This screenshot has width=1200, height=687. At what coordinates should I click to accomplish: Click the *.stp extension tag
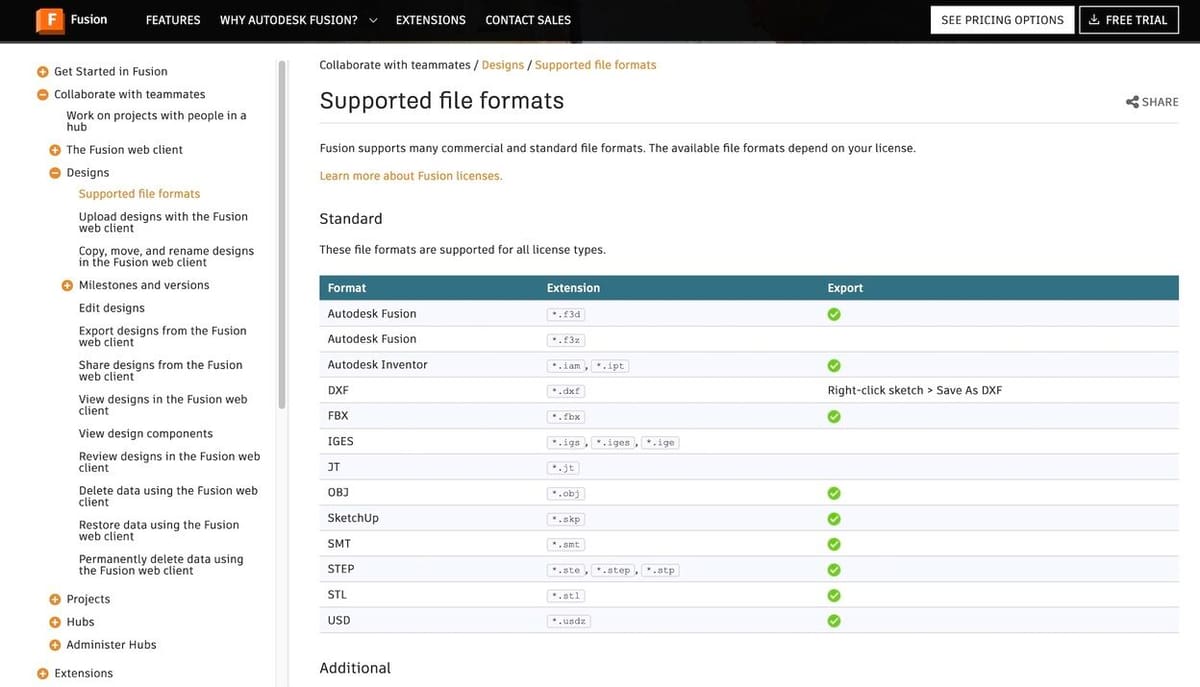point(660,570)
